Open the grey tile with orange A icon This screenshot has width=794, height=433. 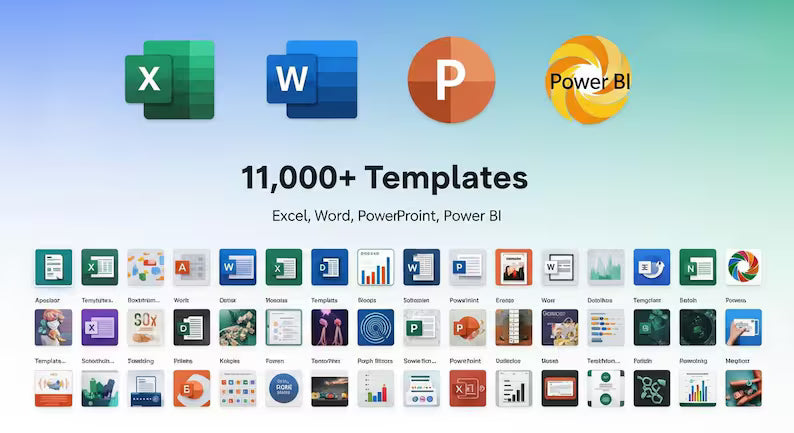191,267
